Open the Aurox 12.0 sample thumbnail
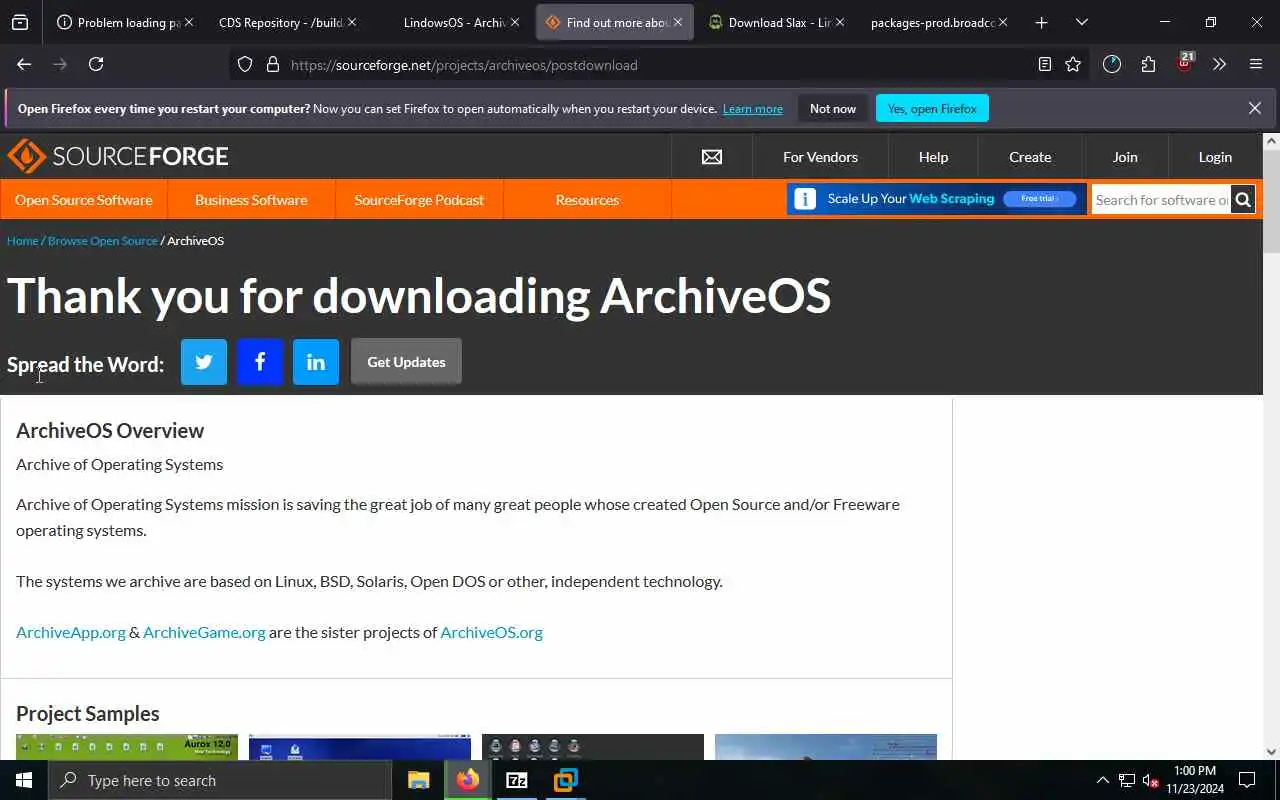 (127, 746)
